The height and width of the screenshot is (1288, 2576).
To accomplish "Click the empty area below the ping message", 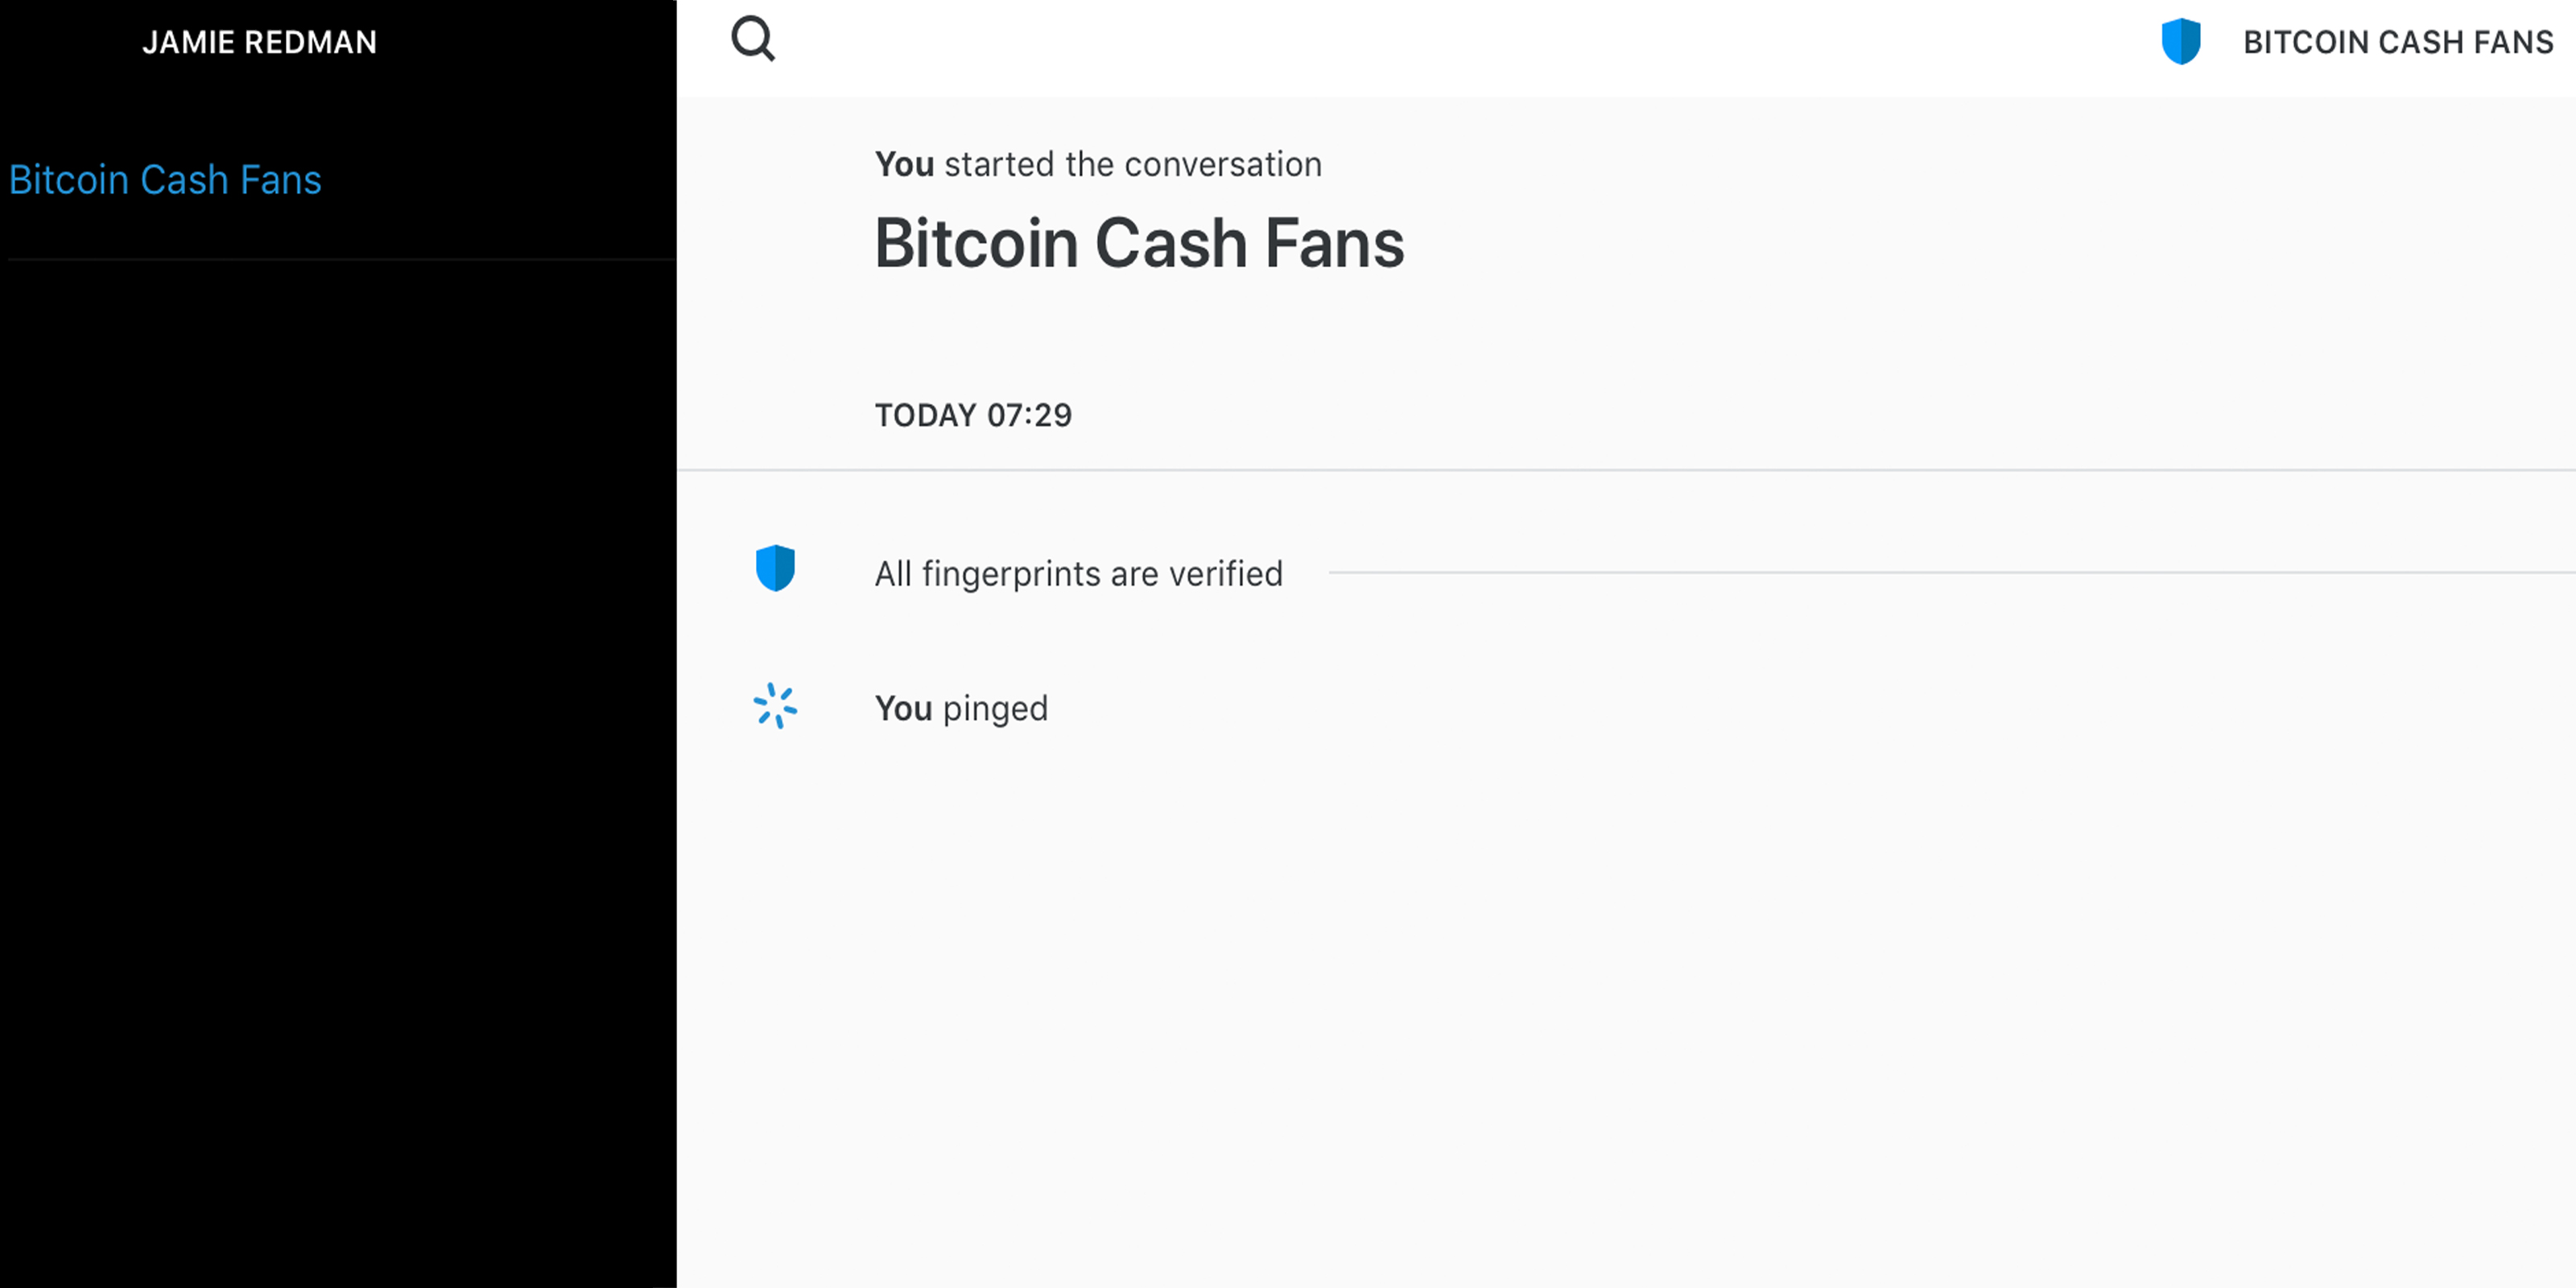I will tap(1600, 1000).
